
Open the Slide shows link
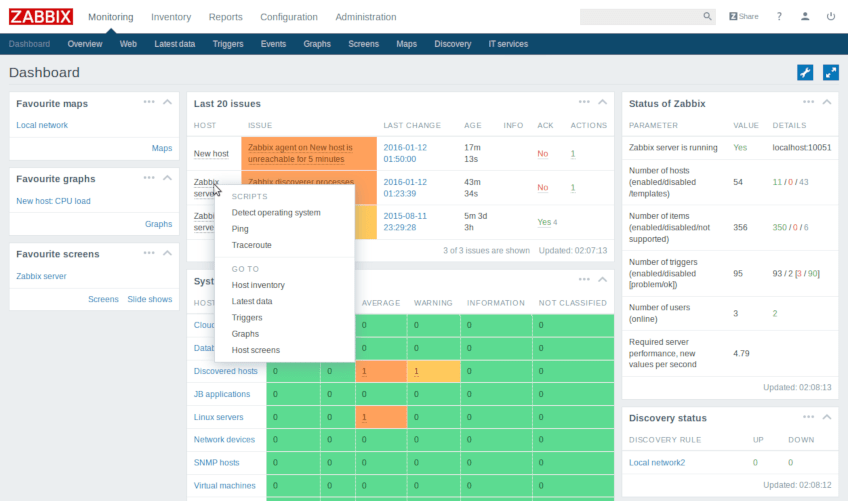pos(150,299)
